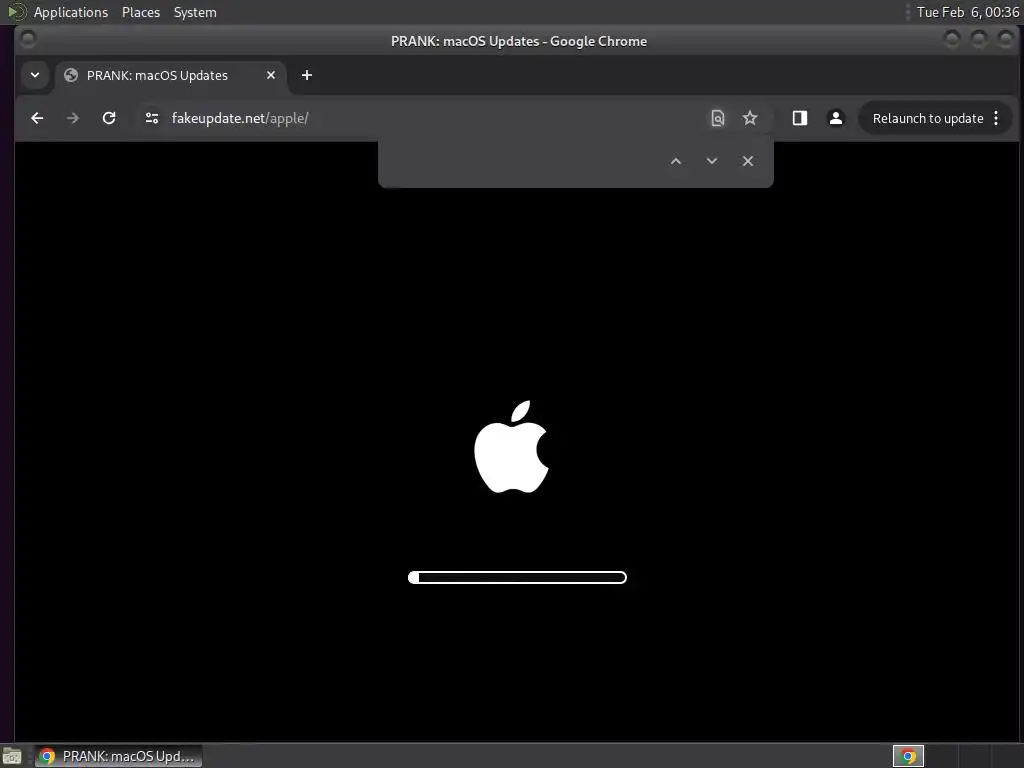Expand the tab search dropdown
Screen dimensions: 1024x768
tap(35, 75)
